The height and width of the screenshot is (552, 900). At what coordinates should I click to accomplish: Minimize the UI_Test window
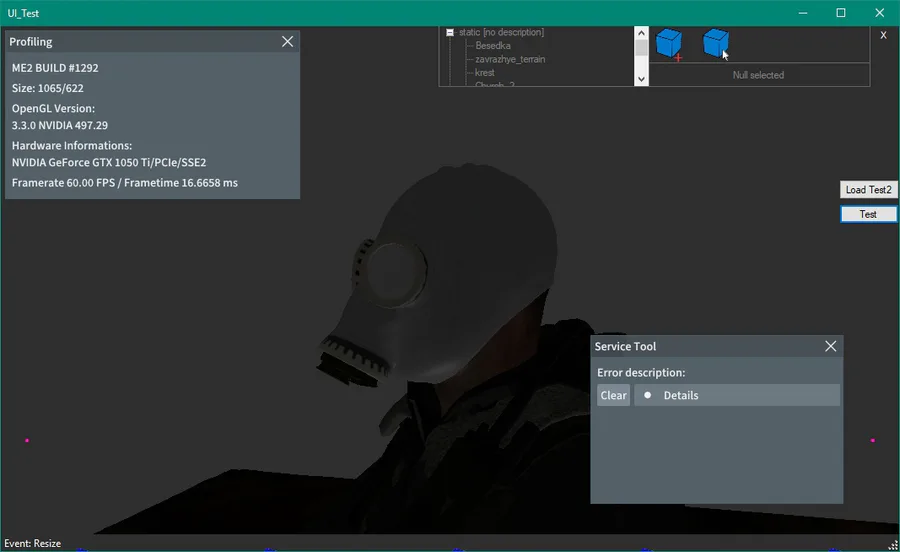pyautogui.click(x=803, y=13)
